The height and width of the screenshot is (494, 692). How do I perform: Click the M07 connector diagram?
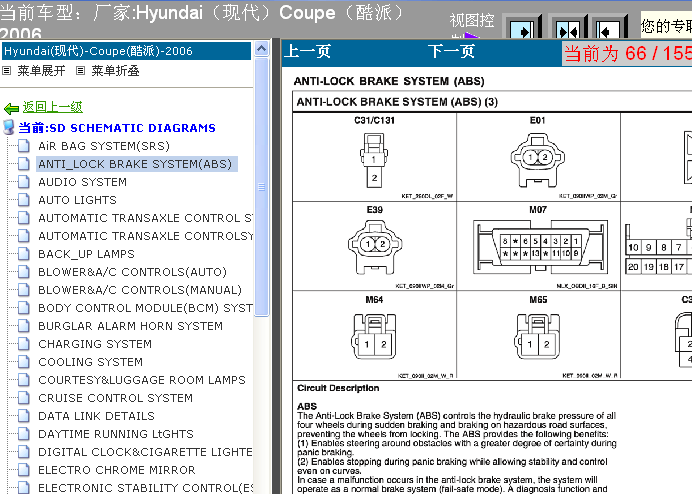click(x=540, y=246)
